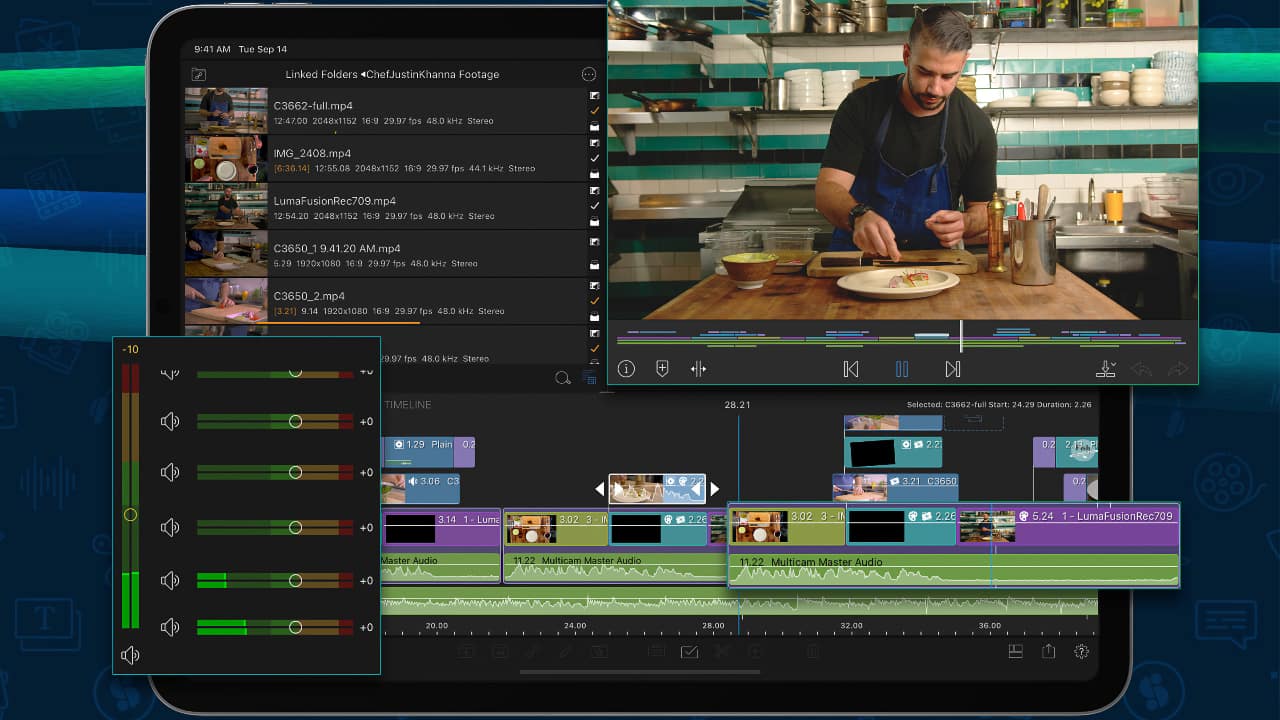Open the insert clip dropdown in the preview
1280x720 pixels.
[1106, 369]
